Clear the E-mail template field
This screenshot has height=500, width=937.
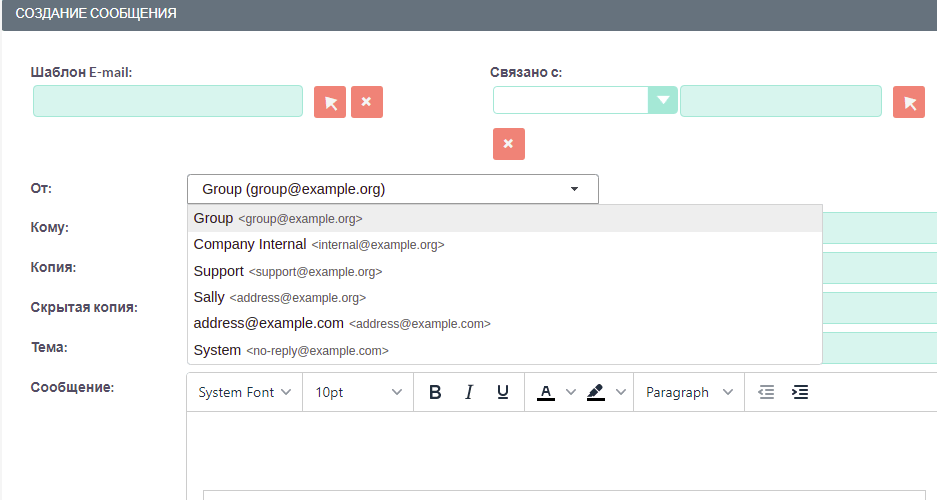pos(367,102)
